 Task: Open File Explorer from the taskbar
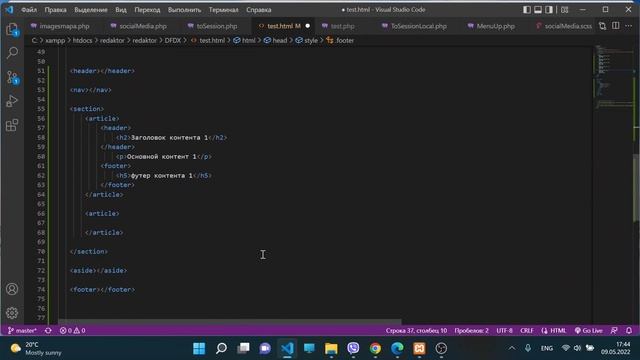331,348
